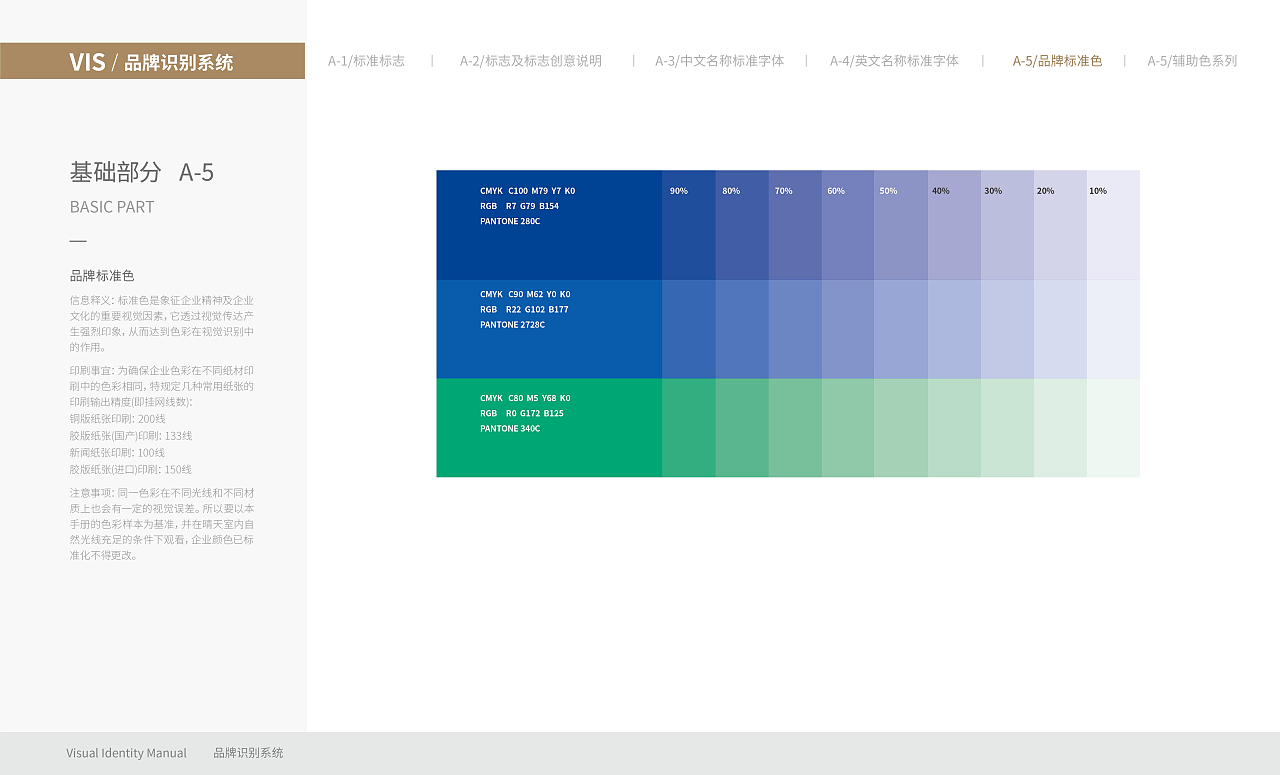Click the line 胶版纸张(国产)印刷: 133线

(131, 436)
